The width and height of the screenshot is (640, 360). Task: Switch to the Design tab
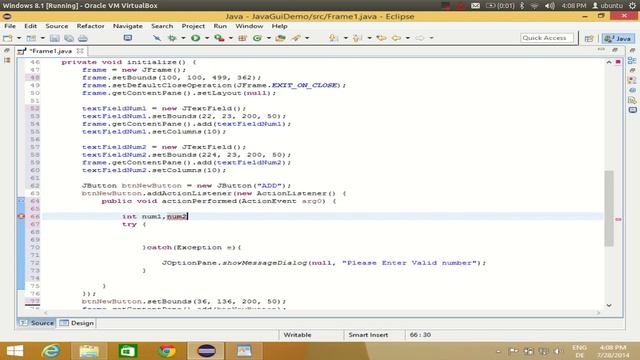coord(77,323)
